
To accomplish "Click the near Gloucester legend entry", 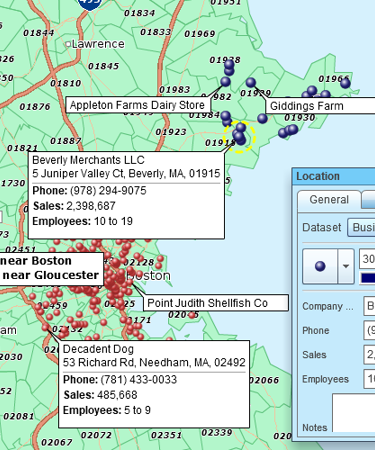I will tap(50, 275).
